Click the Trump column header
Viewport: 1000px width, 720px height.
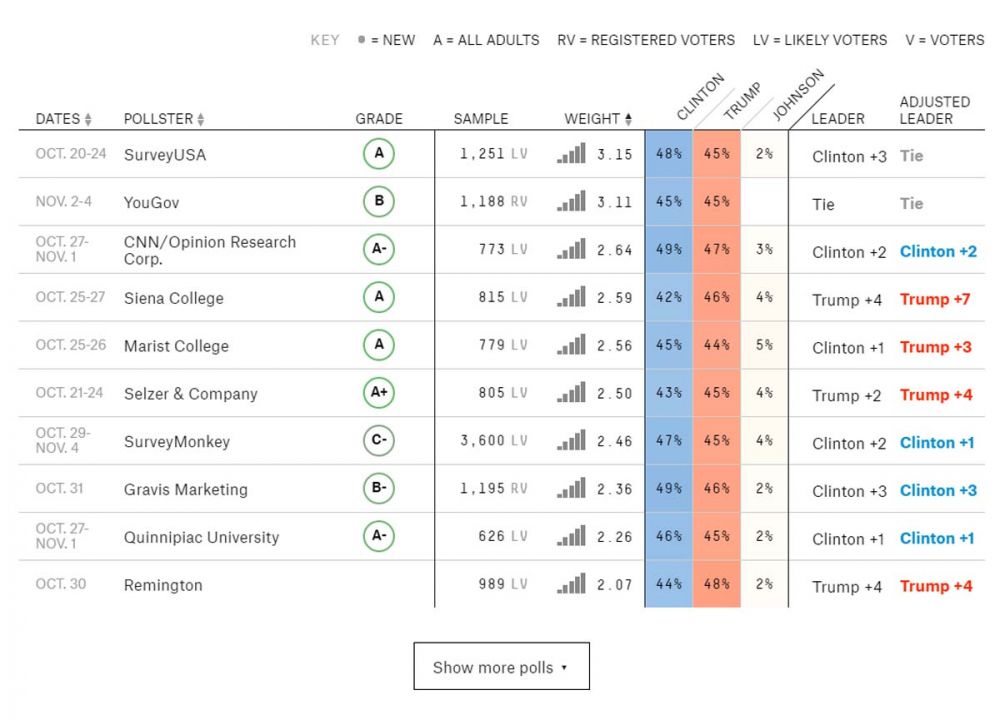click(x=741, y=102)
